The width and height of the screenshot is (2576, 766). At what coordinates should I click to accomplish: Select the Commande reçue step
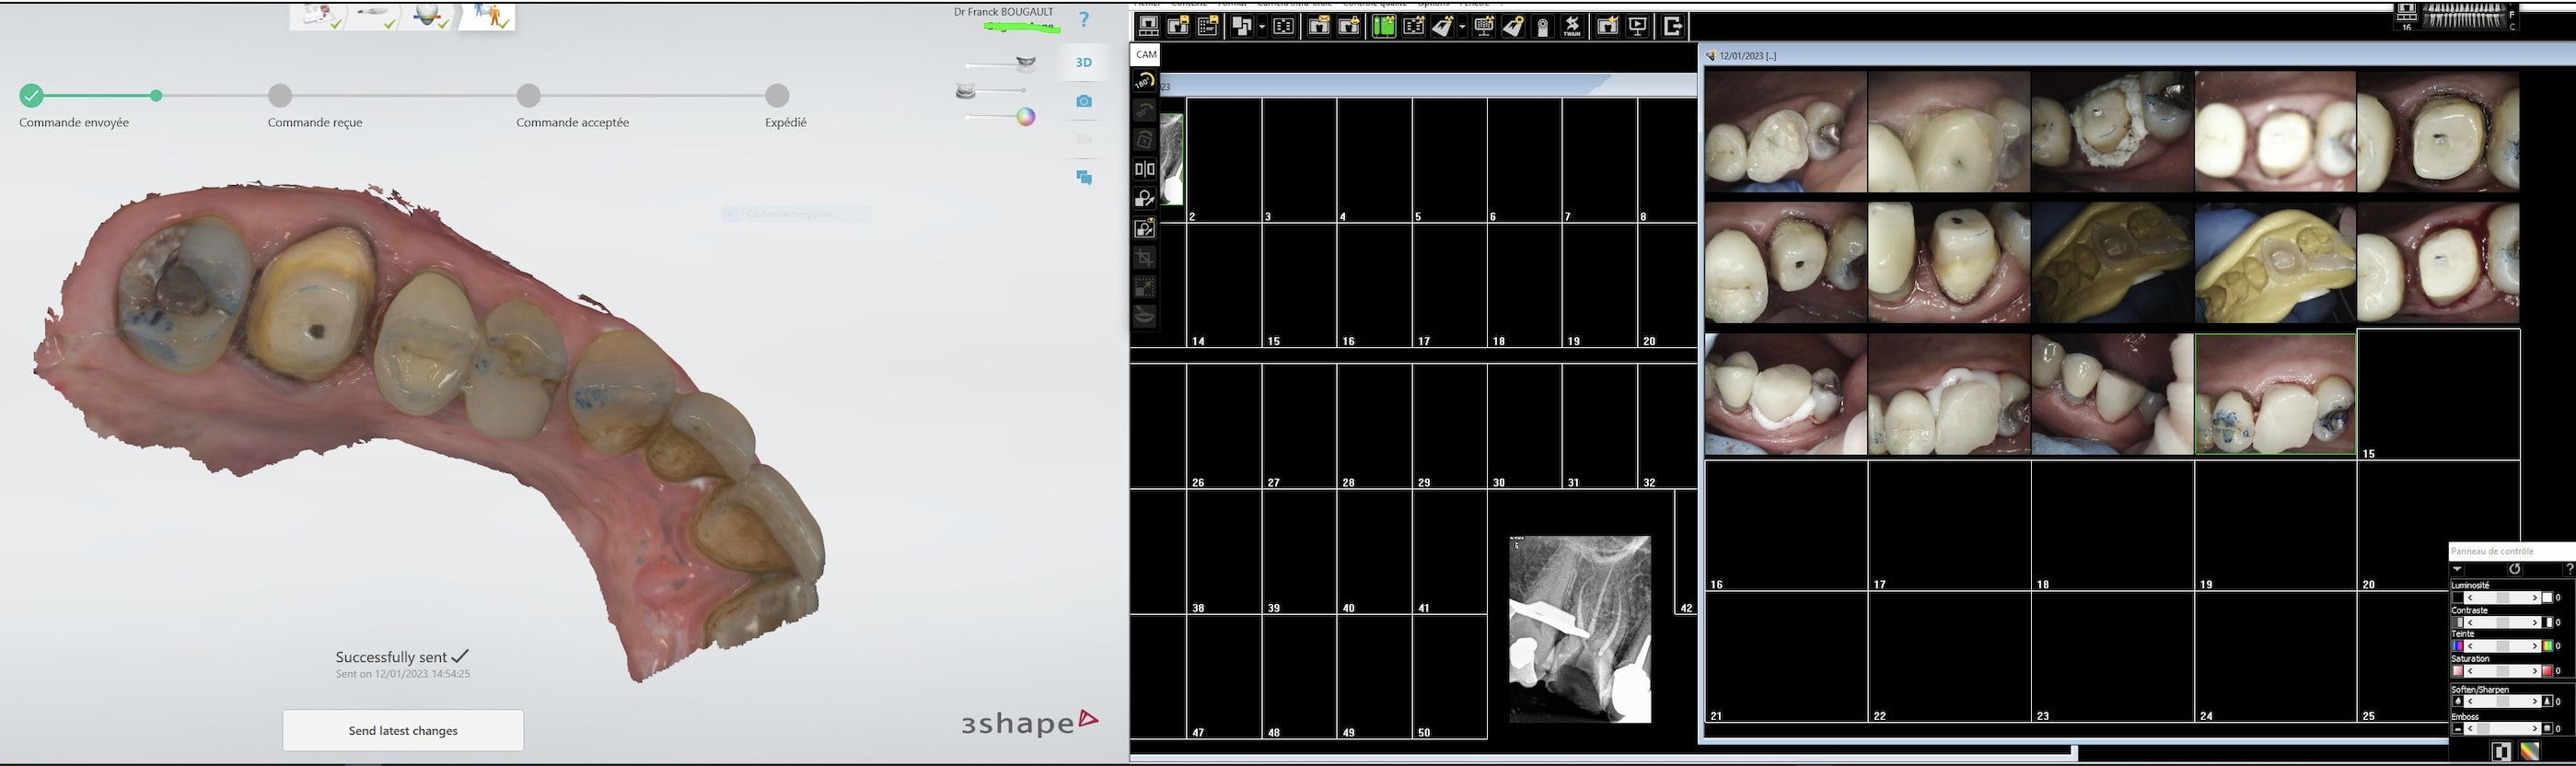click(280, 96)
